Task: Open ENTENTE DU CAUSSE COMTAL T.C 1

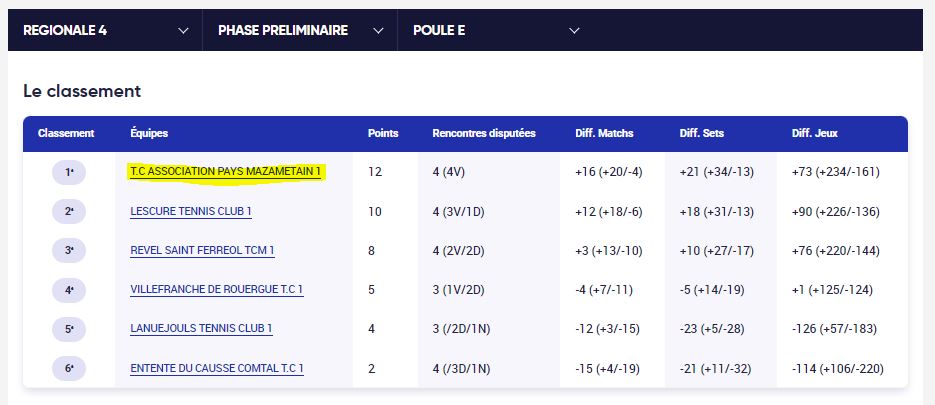Action: click(216, 369)
